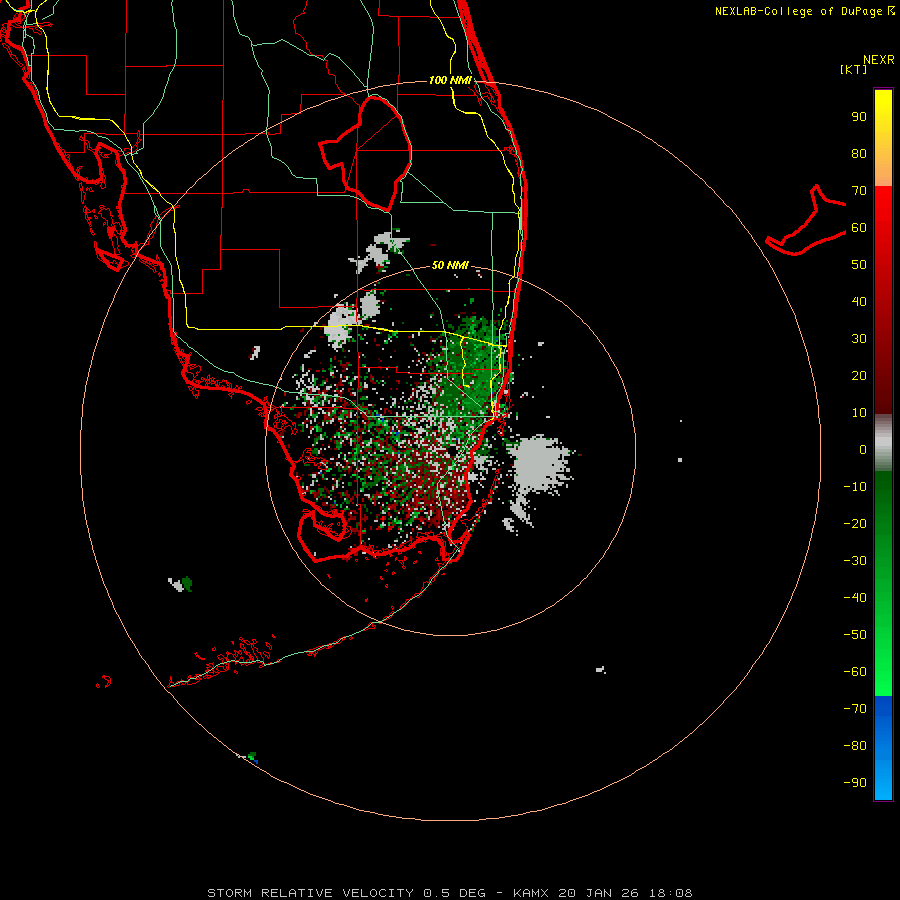Click the bright green segment near -60

[883, 672]
